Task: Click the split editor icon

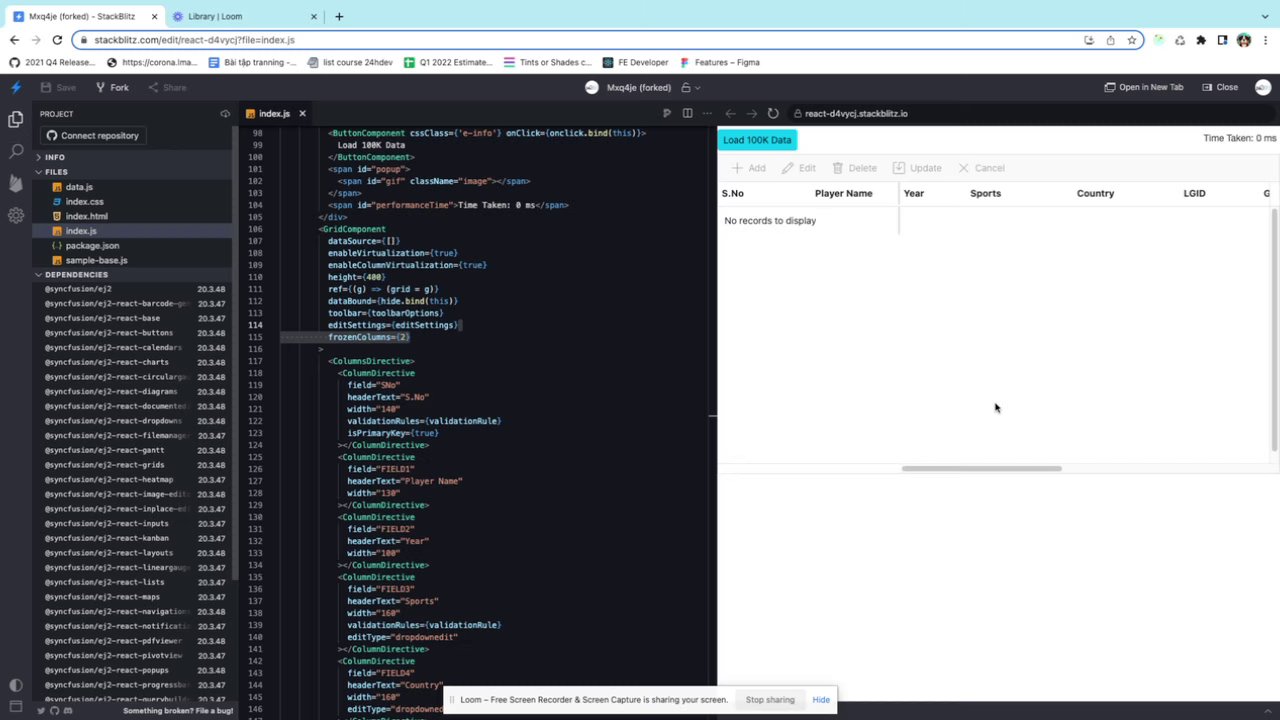Action: point(687,113)
